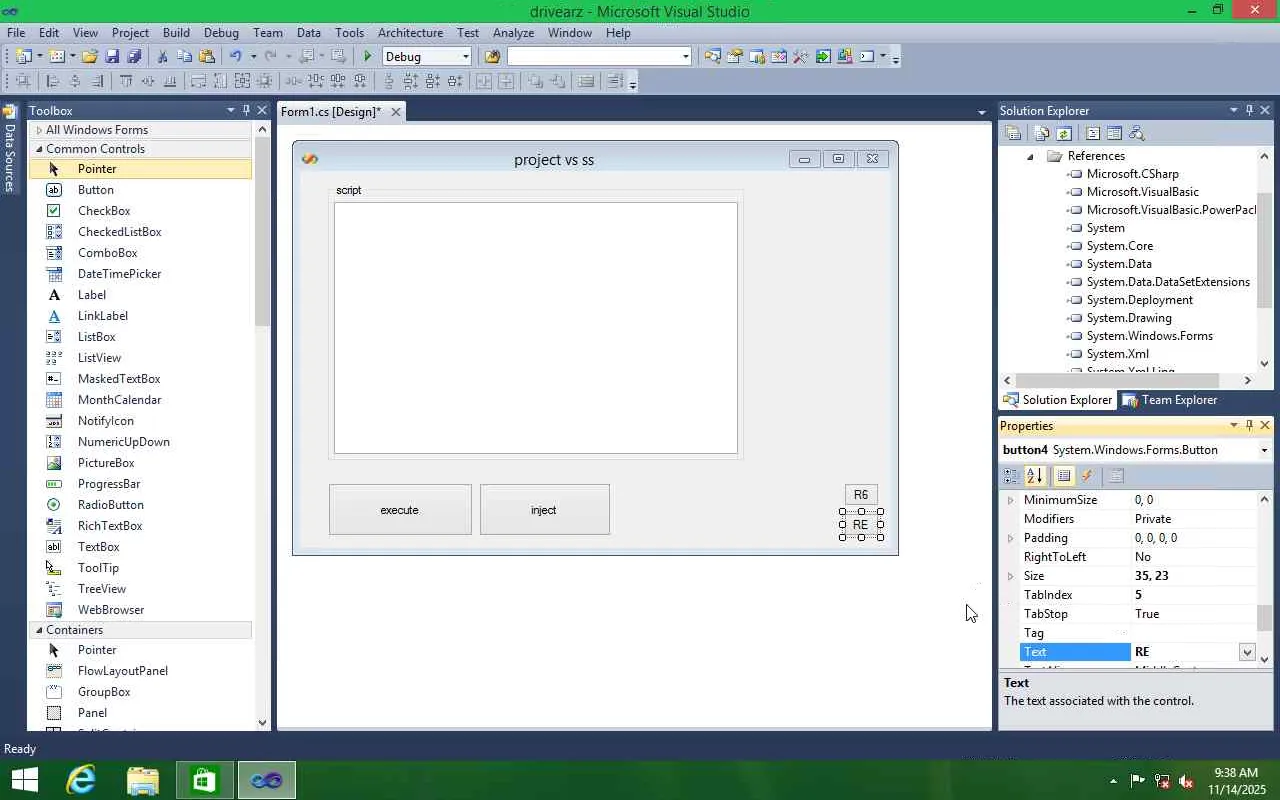
Task: Click the Toolbox vertical scrollbar thumb
Action: click(x=262, y=232)
